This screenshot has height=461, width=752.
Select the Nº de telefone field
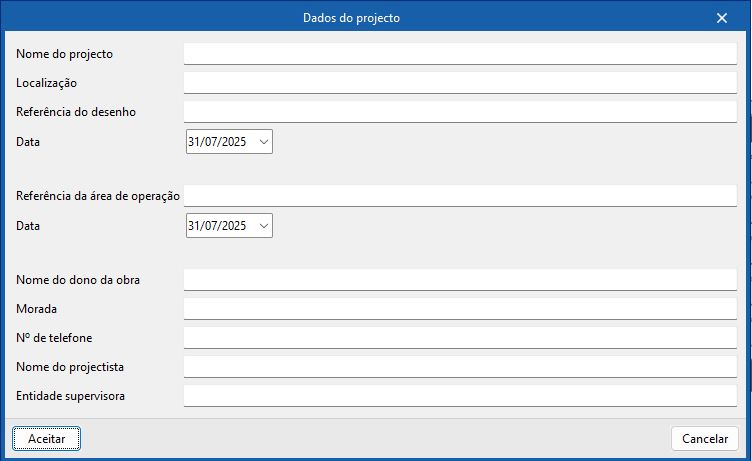(x=460, y=337)
